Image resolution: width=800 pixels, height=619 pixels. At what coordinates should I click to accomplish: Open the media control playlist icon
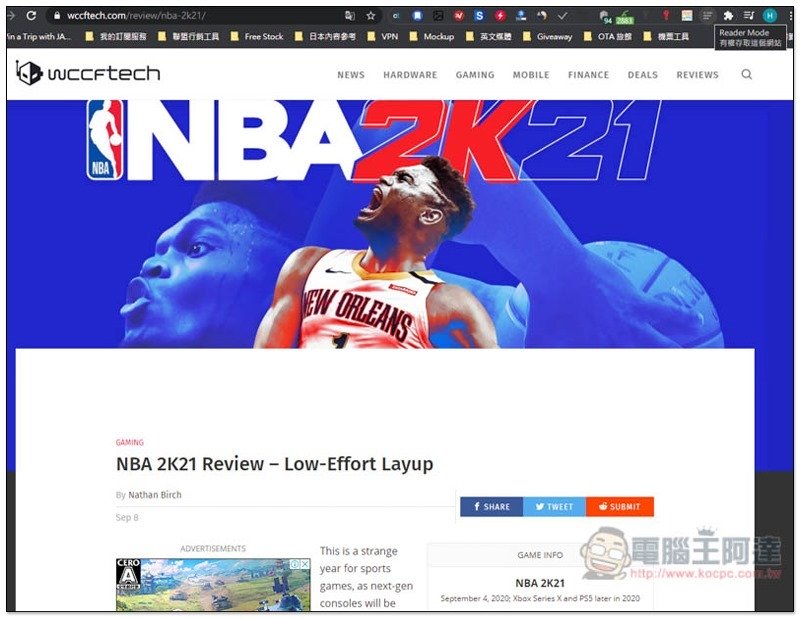pos(749,16)
